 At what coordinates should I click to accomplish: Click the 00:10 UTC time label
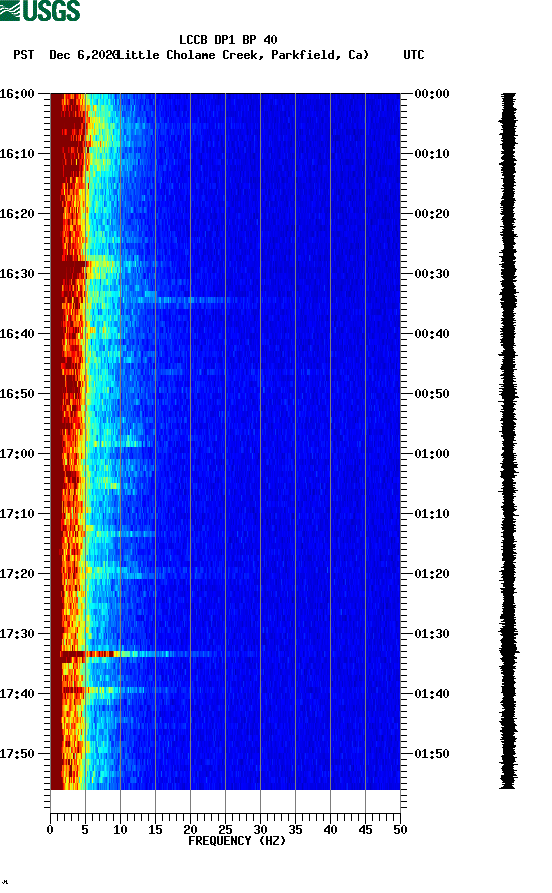(432, 154)
